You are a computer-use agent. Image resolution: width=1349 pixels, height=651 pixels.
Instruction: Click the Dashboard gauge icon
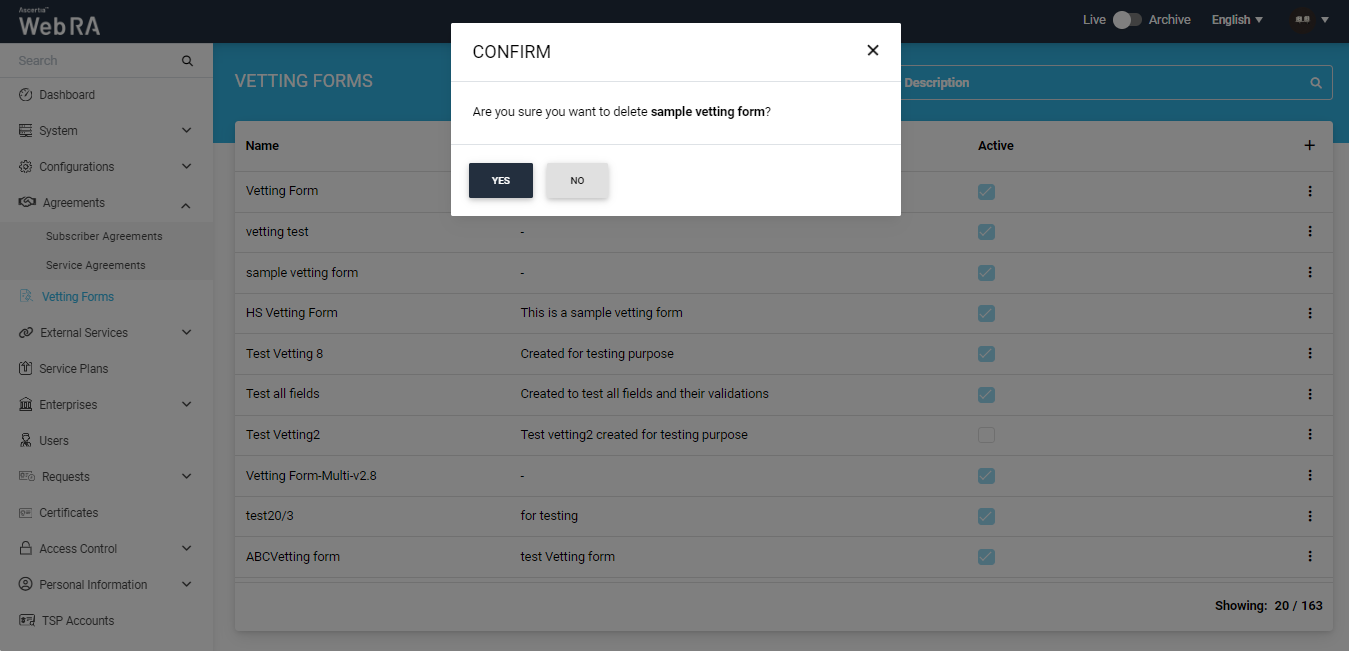[x=26, y=95]
